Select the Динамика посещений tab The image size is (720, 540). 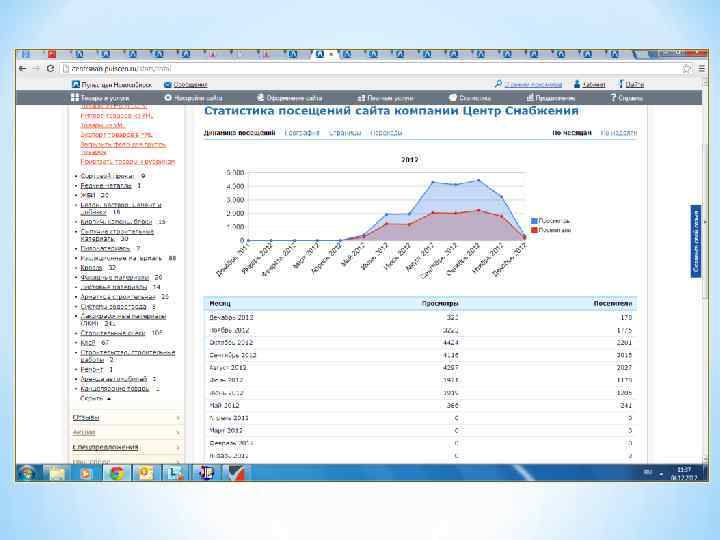point(239,133)
